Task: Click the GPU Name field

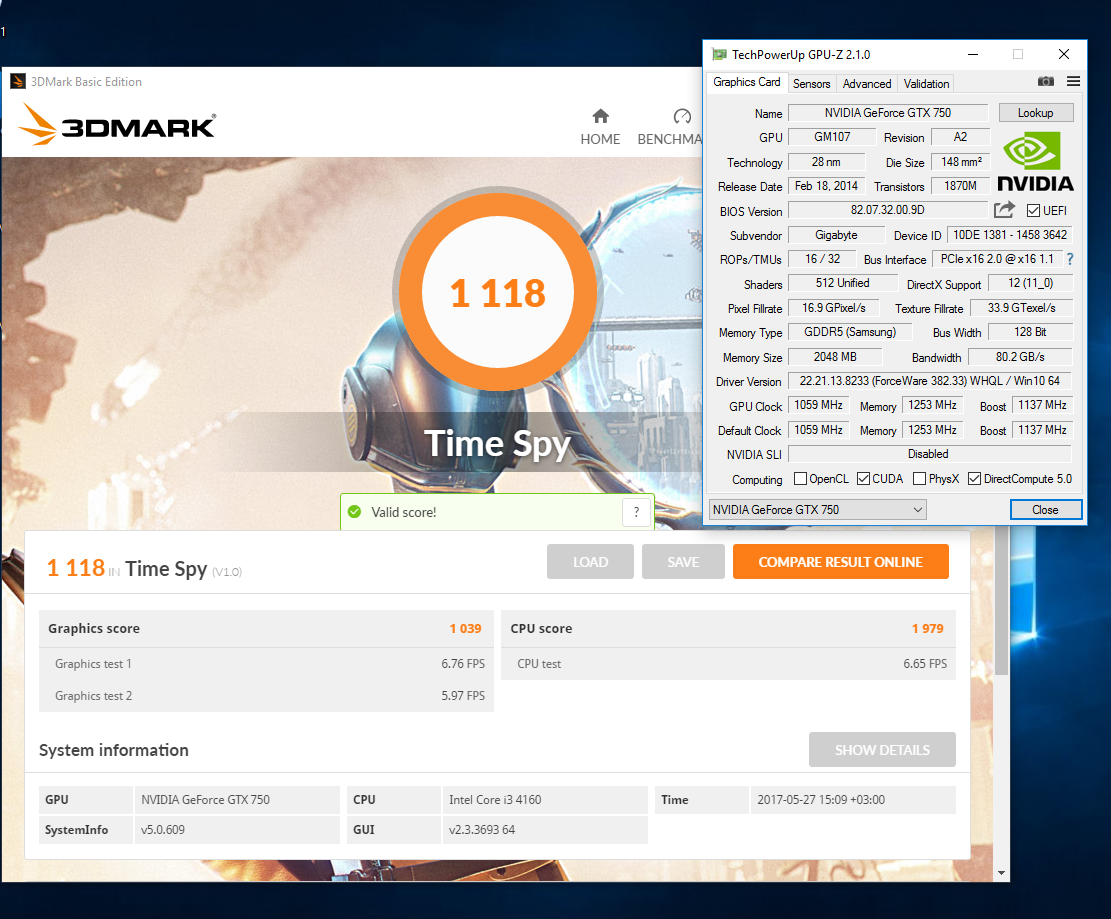Action: pos(888,113)
